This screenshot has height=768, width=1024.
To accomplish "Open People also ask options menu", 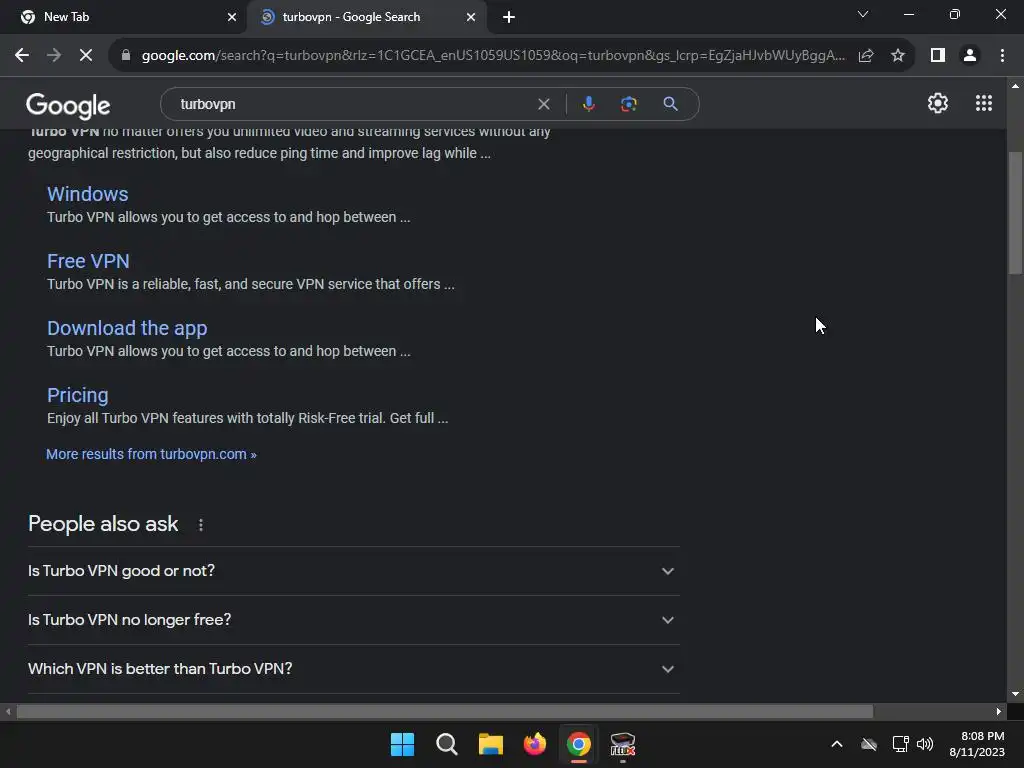I will pos(200,524).
